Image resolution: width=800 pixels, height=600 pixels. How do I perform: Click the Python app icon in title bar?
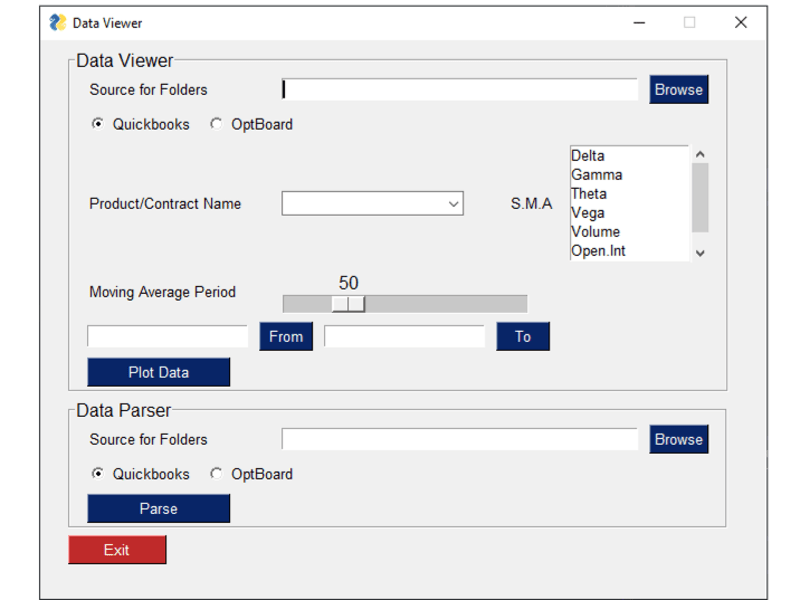click(x=58, y=23)
